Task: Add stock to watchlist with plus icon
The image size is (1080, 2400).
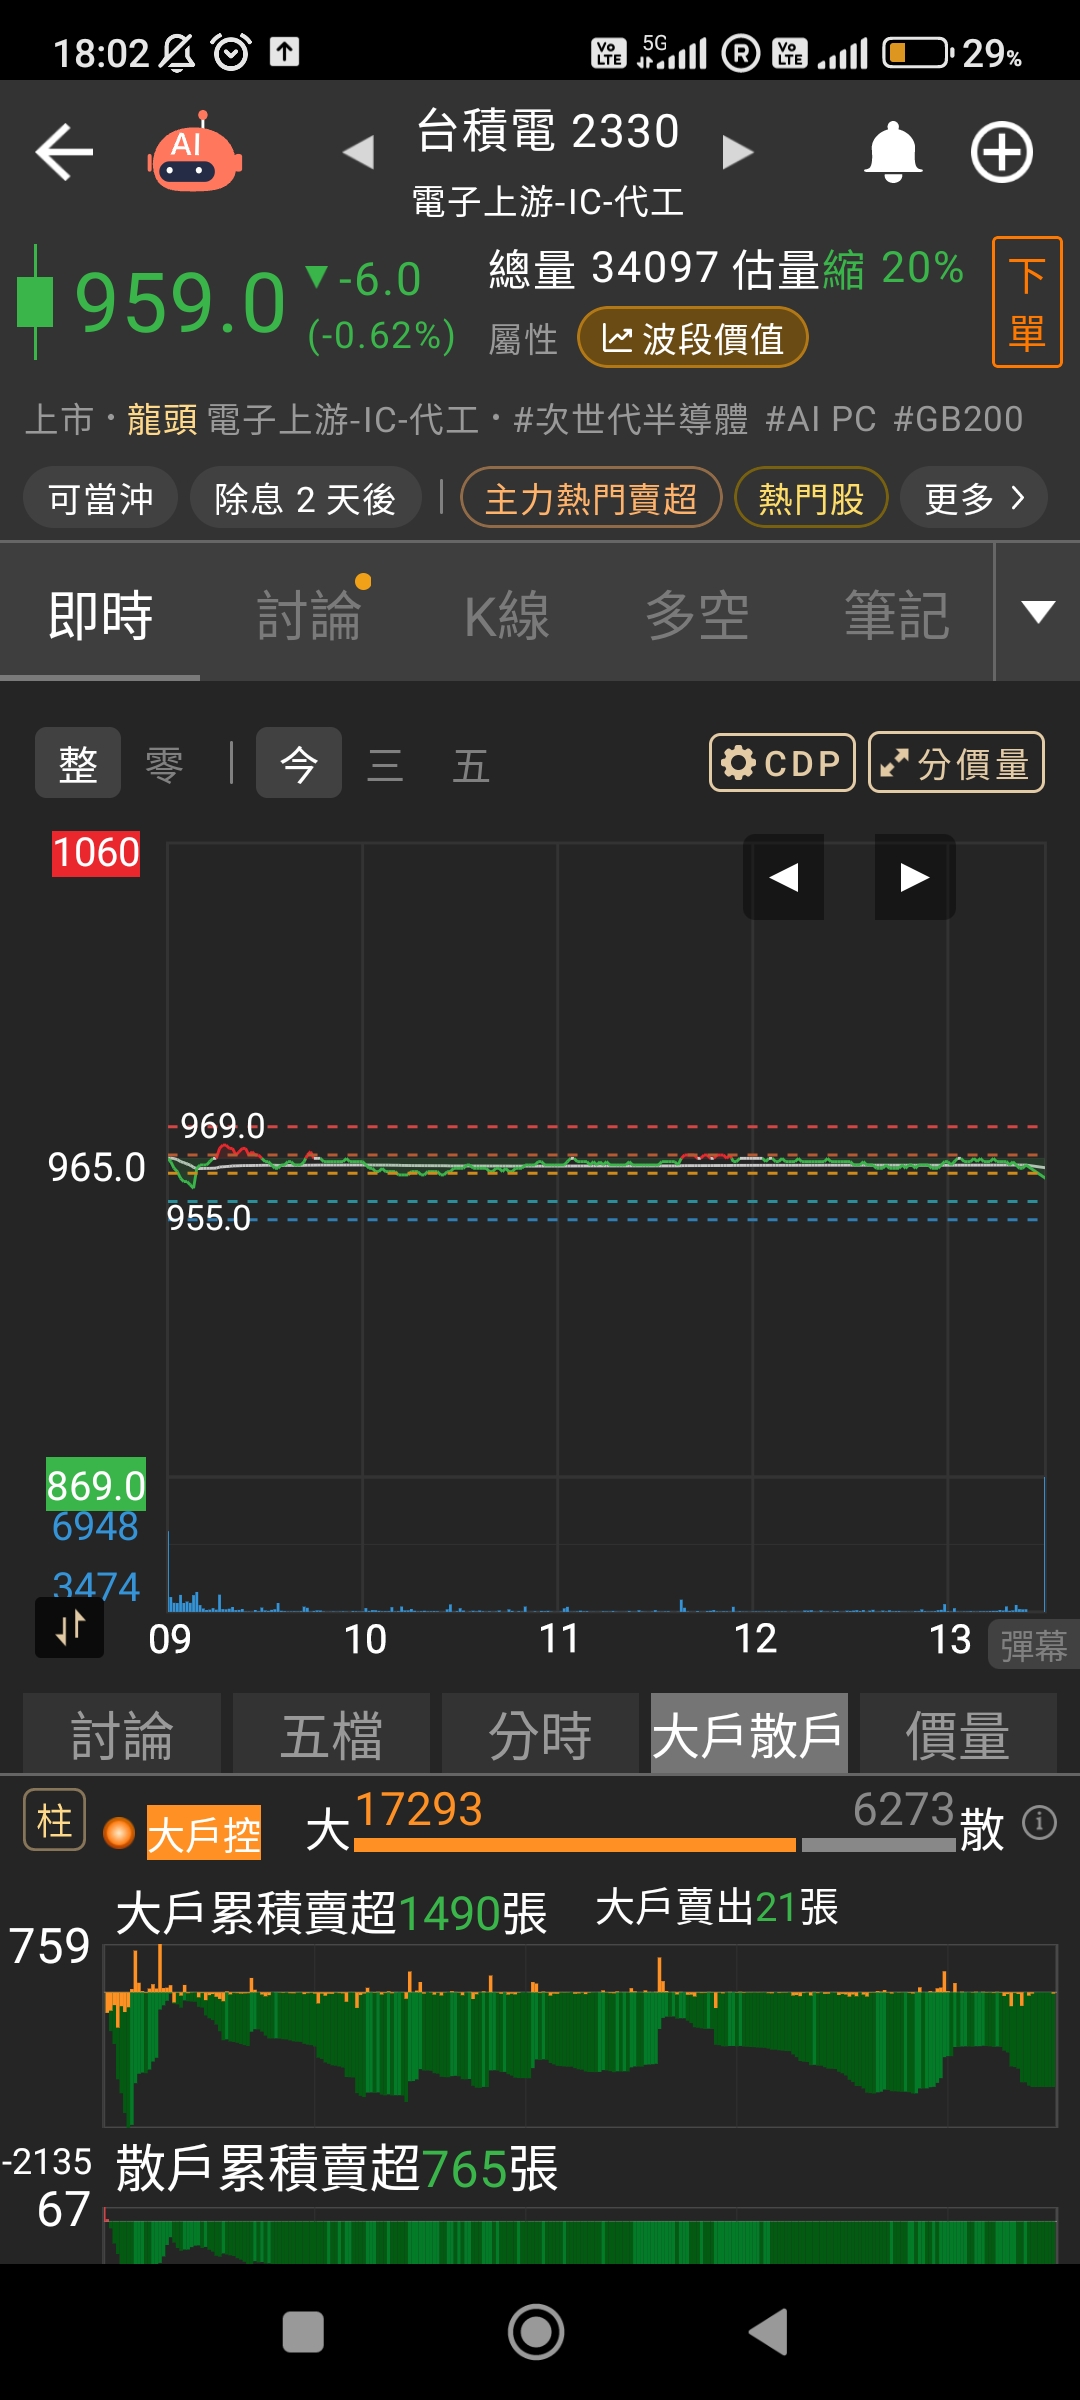Action: (1002, 152)
